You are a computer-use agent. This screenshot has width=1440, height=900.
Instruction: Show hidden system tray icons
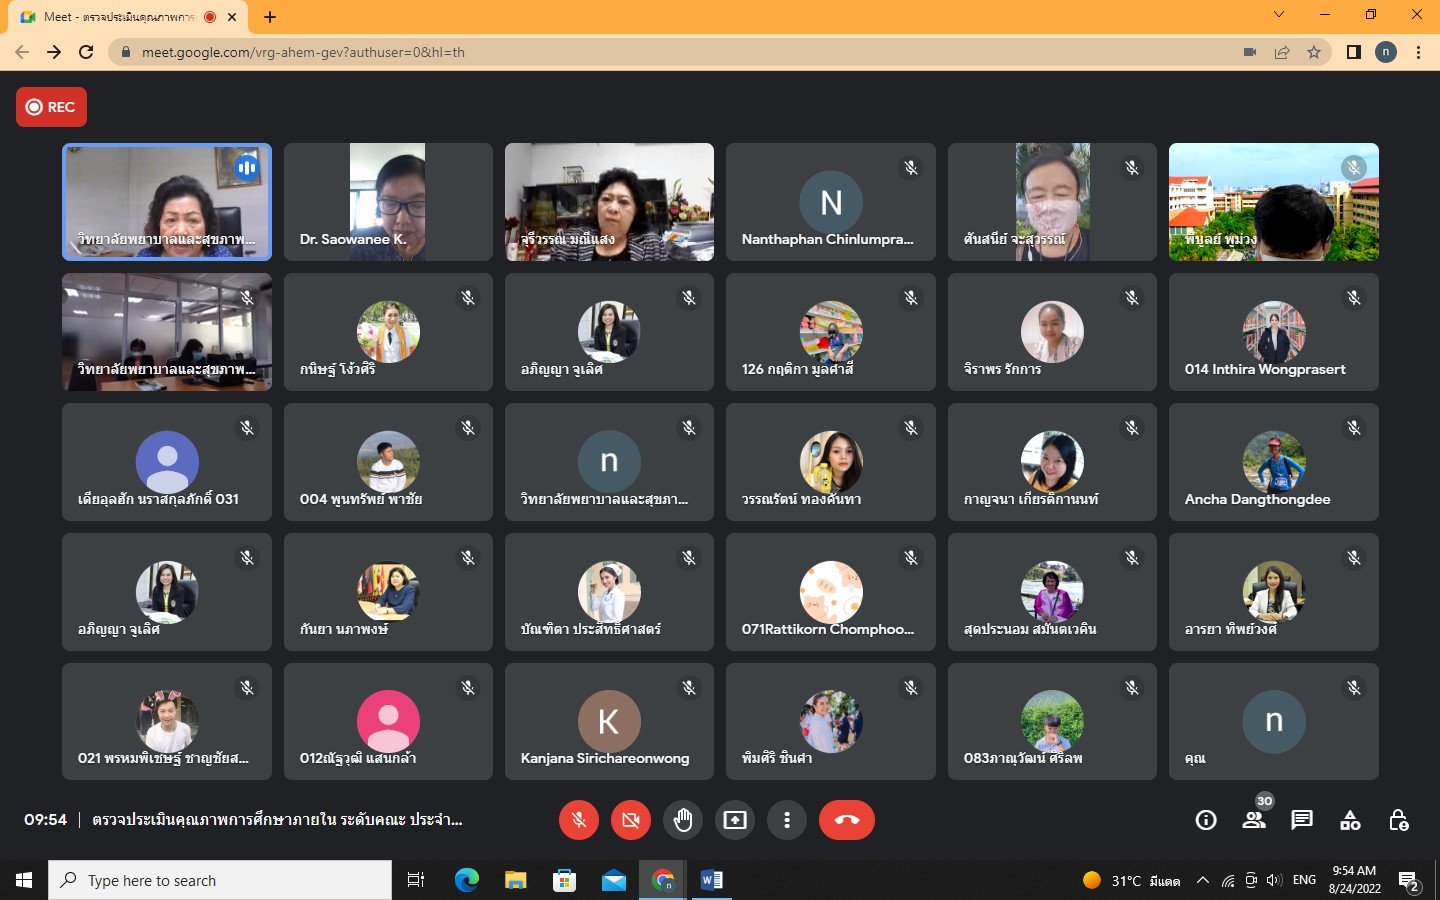click(x=1203, y=880)
